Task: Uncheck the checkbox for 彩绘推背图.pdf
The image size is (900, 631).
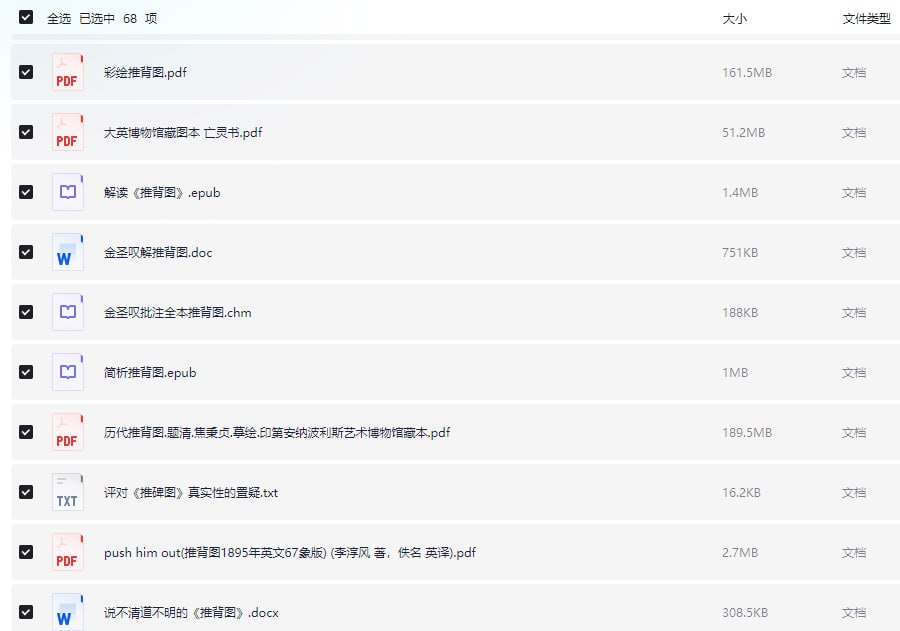Action: coord(26,72)
